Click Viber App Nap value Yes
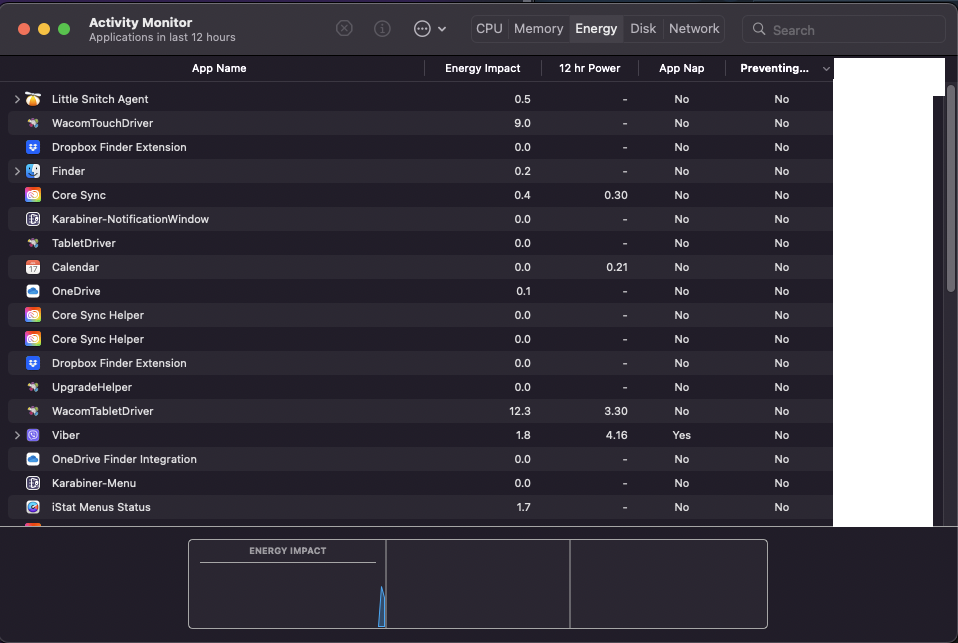958x643 pixels. coord(682,435)
